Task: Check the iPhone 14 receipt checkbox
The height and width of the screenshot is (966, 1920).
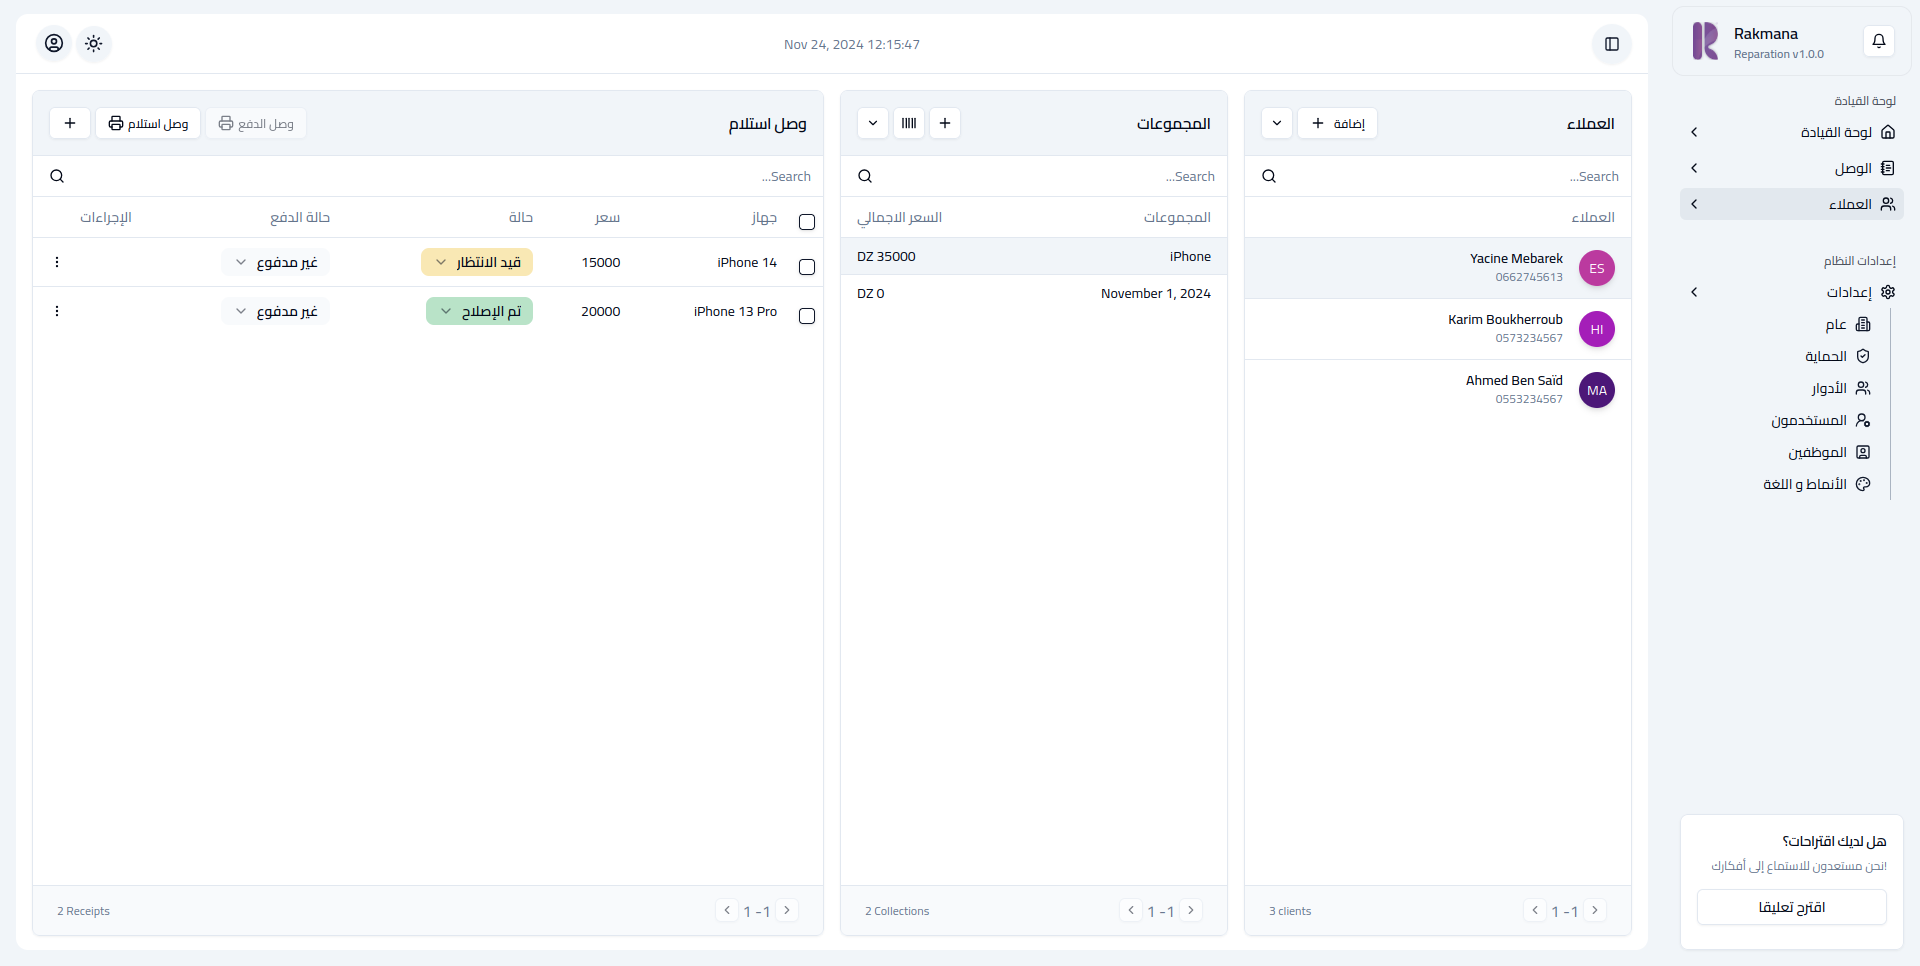Action: [807, 267]
